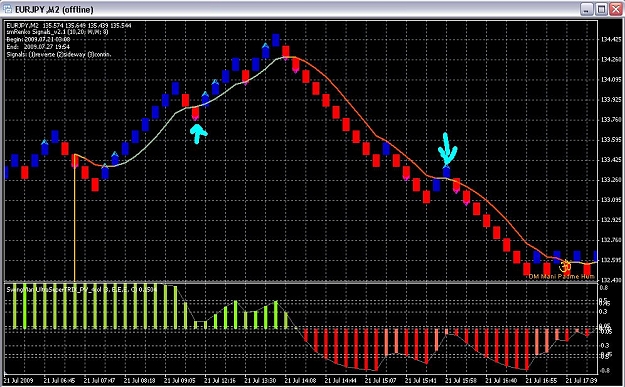Maximize the EURJPY,M2 chart window

tap(601, 9)
